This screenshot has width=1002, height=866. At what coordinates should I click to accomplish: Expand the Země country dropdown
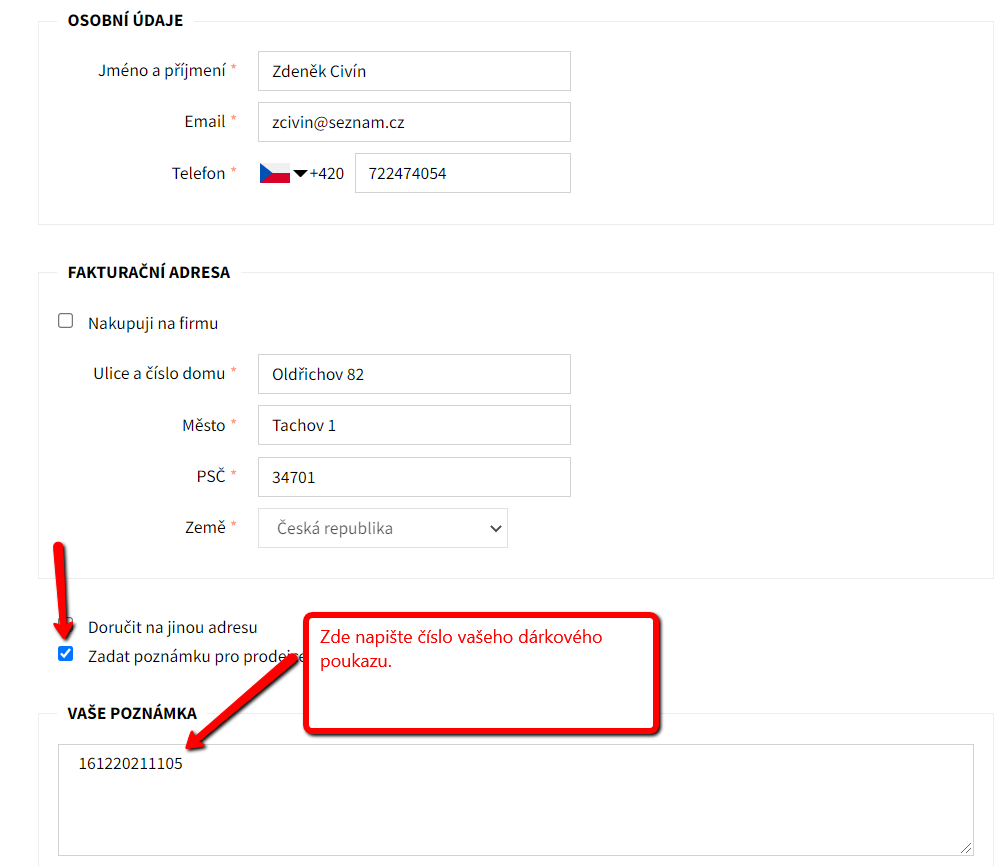tap(383, 528)
